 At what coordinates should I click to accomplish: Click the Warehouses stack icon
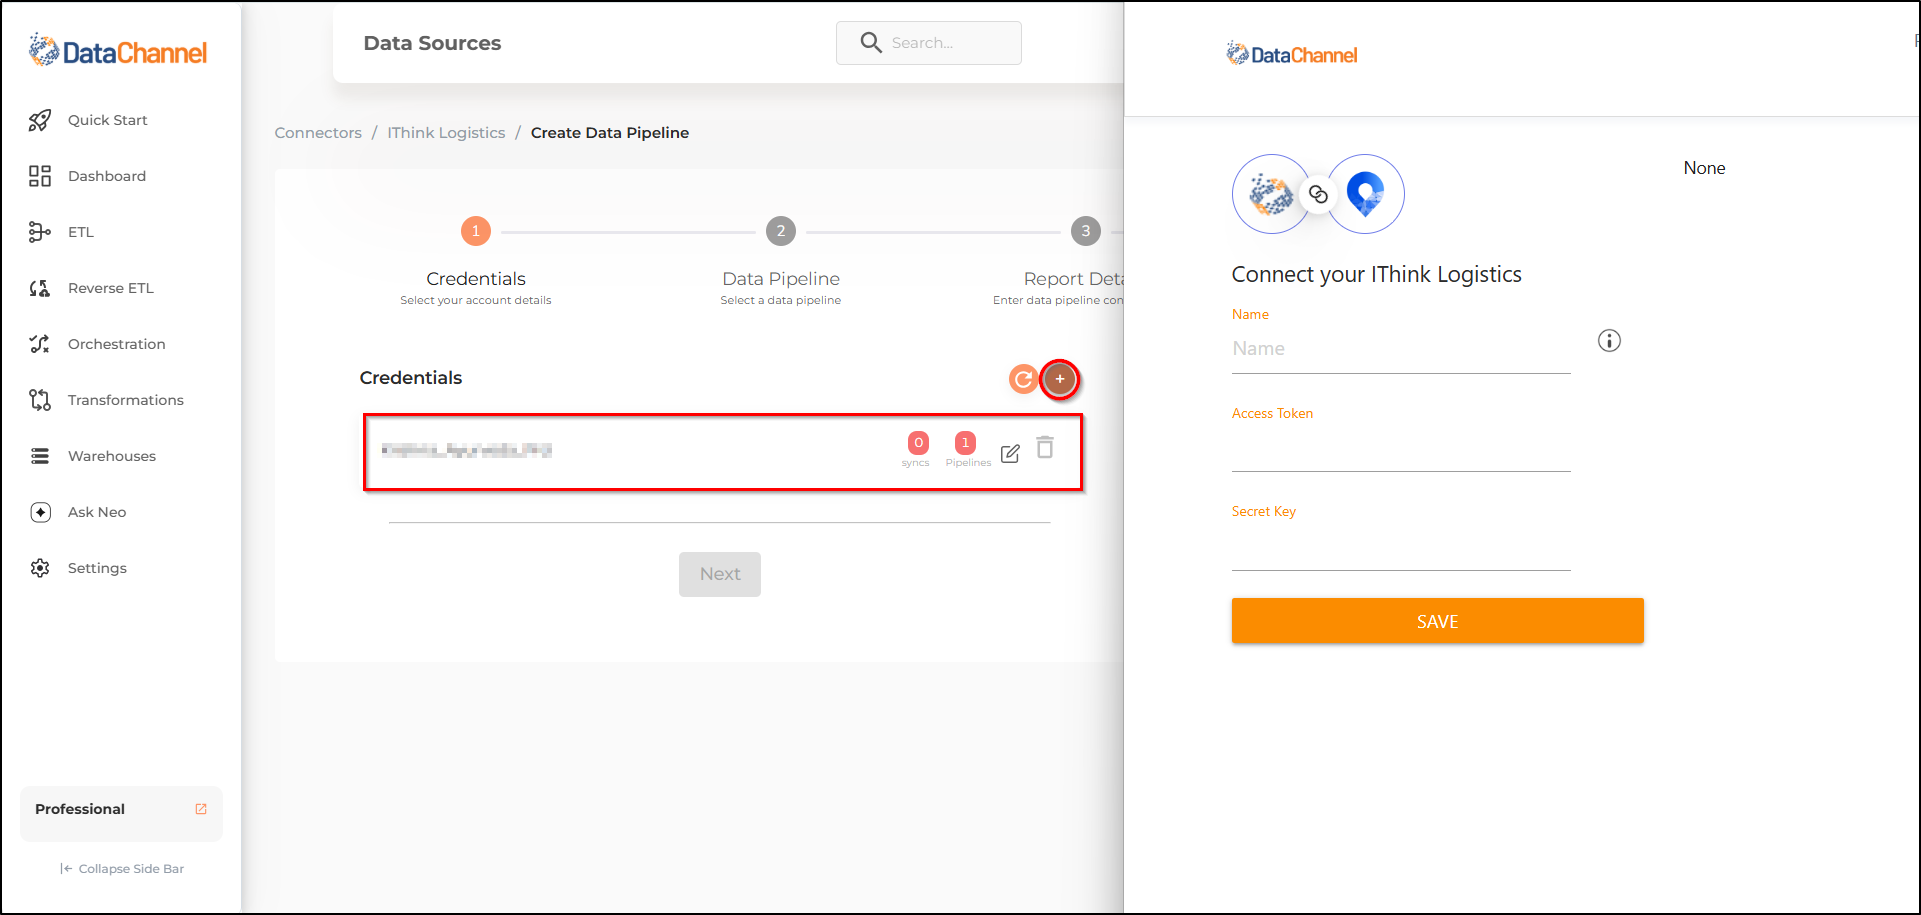pos(40,456)
